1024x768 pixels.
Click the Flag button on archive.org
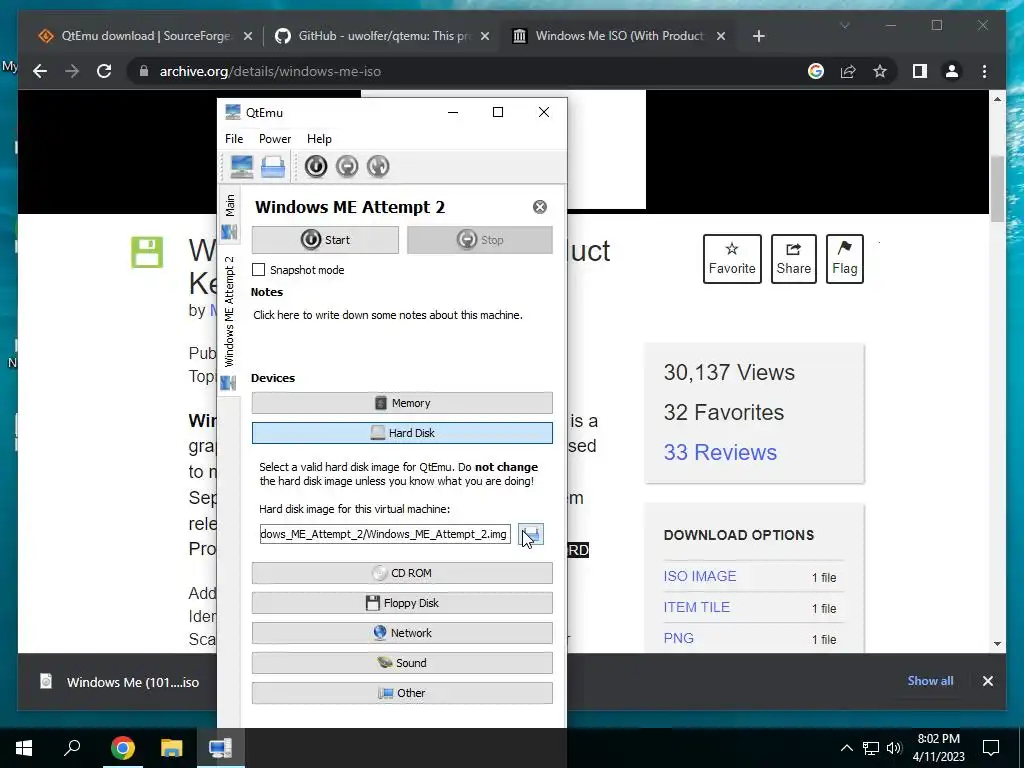click(x=844, y=259)
